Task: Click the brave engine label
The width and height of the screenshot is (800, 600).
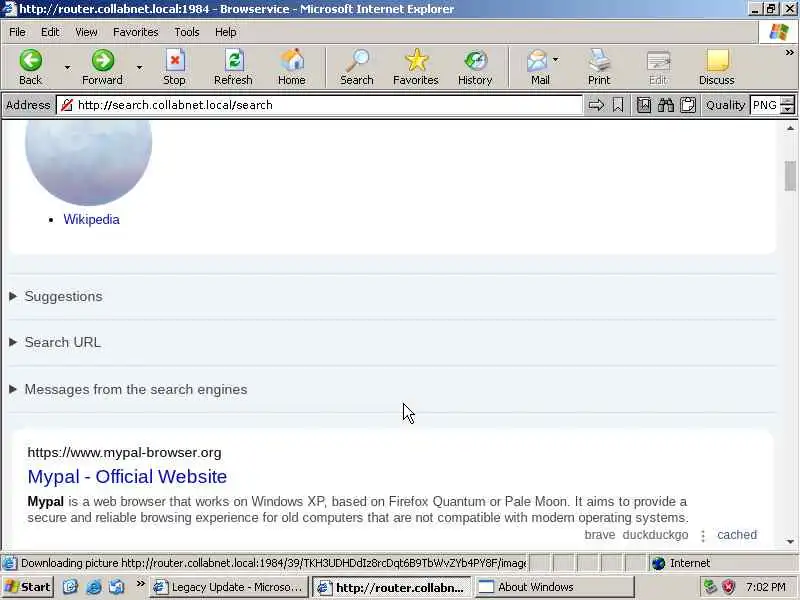Action: pyautogui.click(x=599, y=535)
